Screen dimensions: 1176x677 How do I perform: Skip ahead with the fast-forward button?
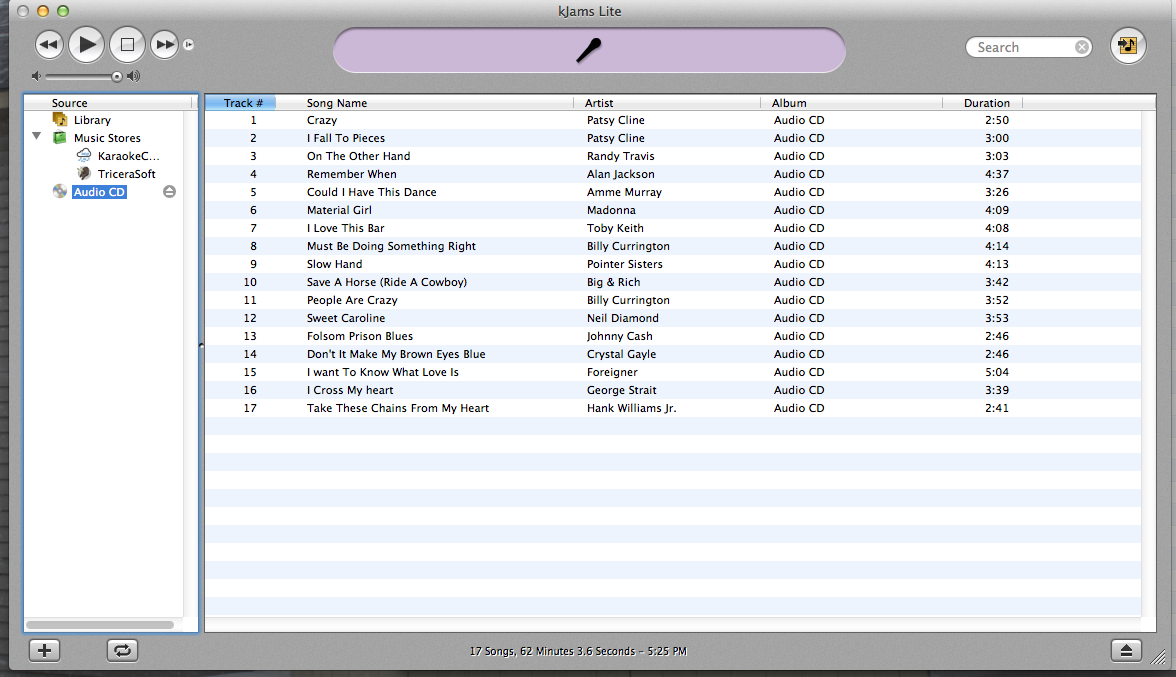click(x=164, y=44)
